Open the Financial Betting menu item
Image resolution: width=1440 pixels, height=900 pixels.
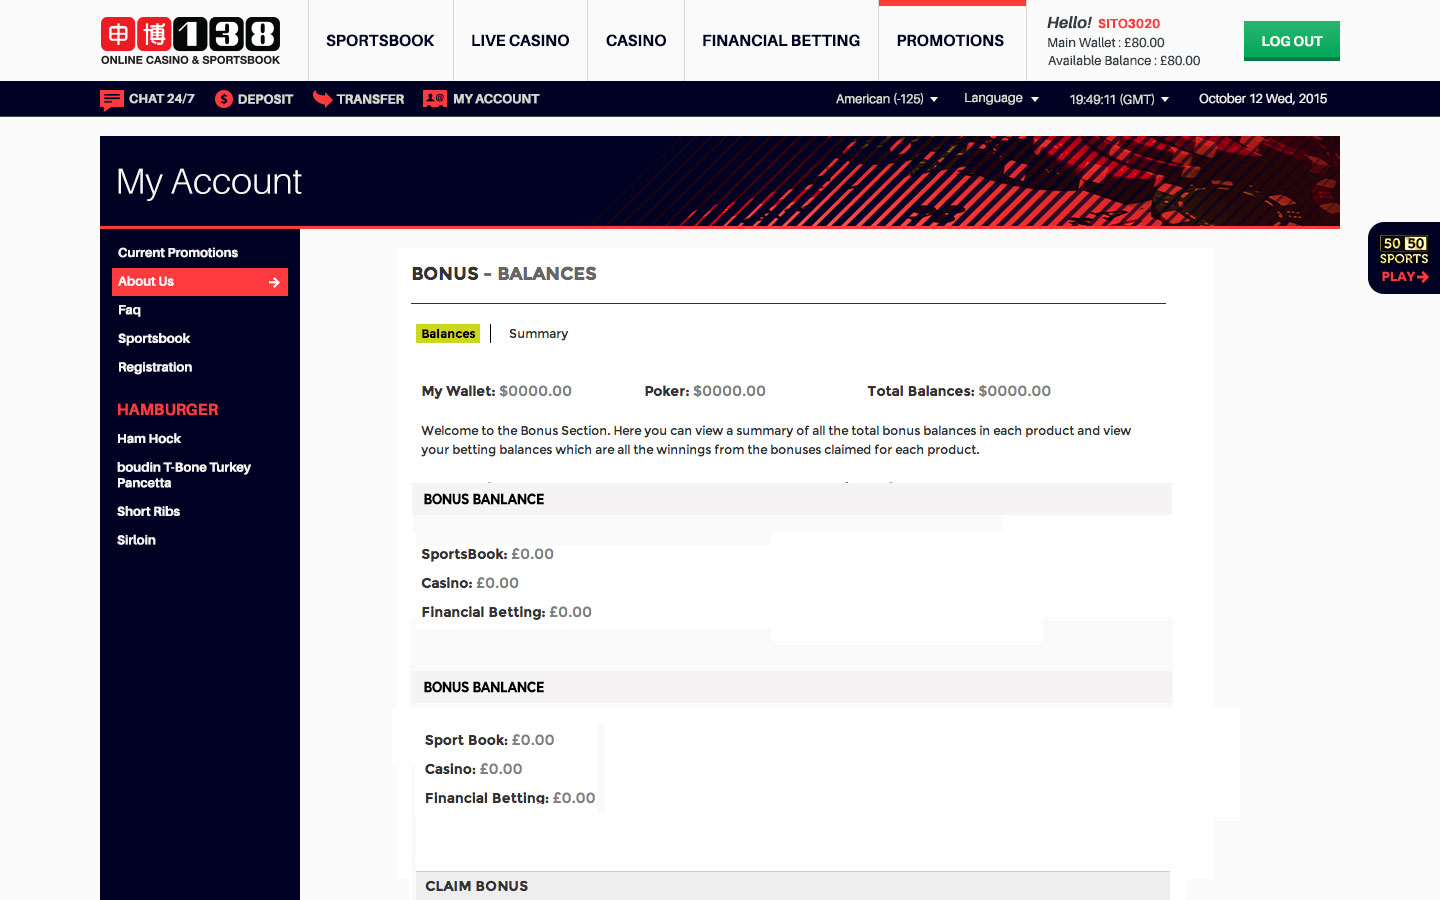pos(781,41)
